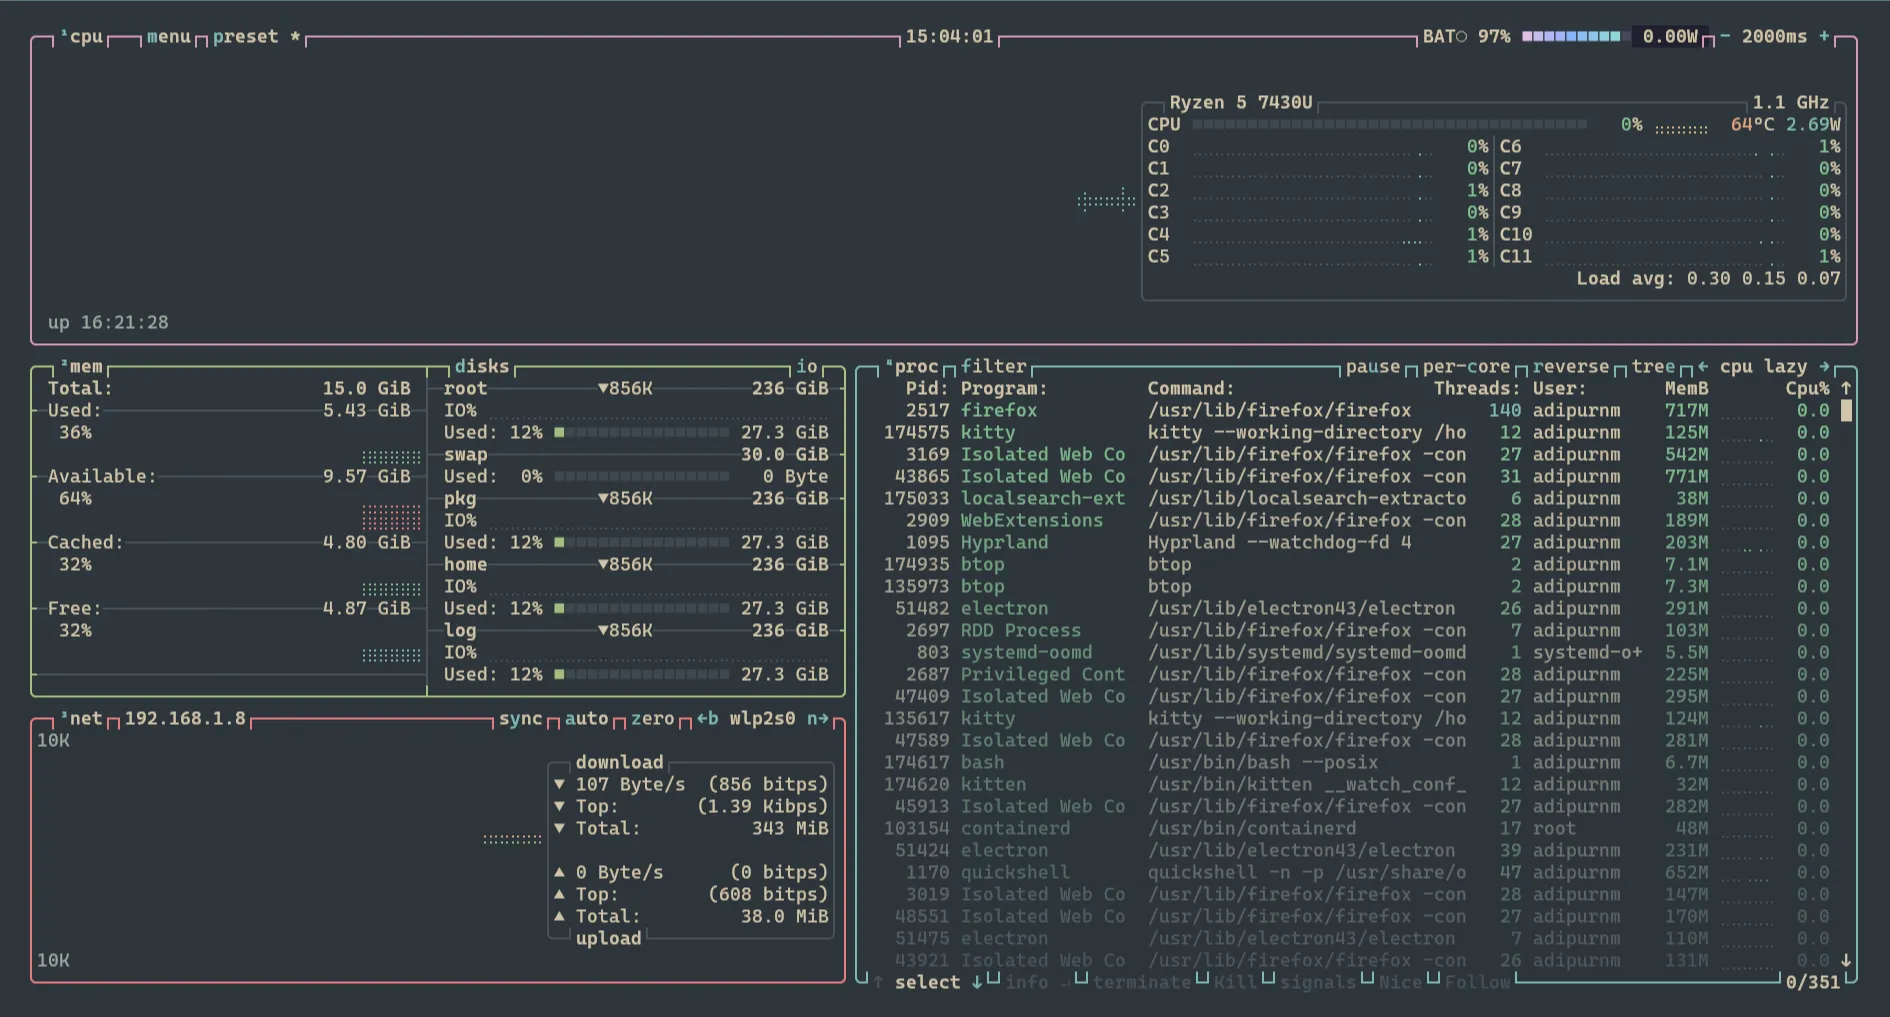
Task: Select the quickshell process row
Action: pos(1356,873)
